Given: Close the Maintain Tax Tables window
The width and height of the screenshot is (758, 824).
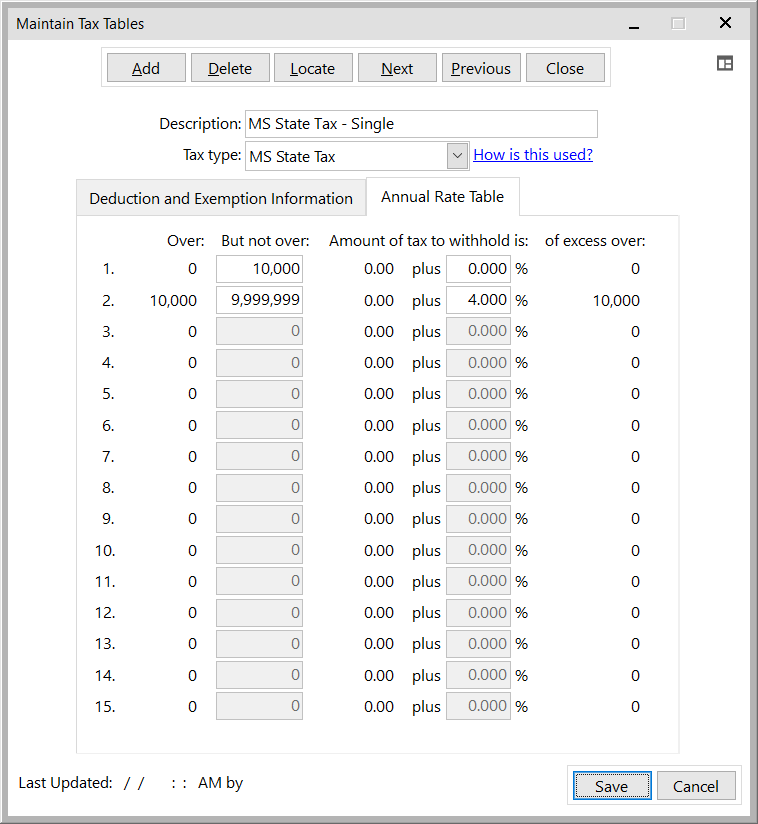Looking at the screenshot, I should tap(725, 23).
